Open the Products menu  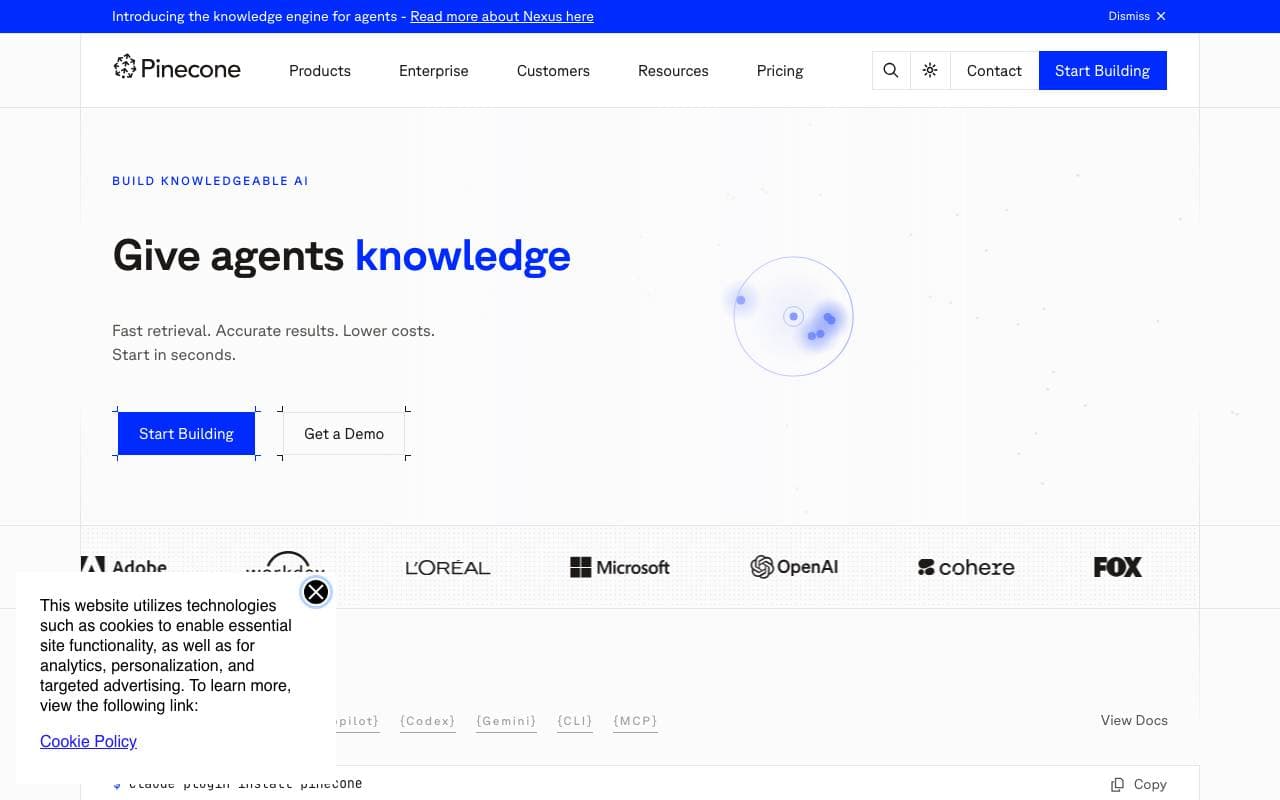click(x=320, y=71)
